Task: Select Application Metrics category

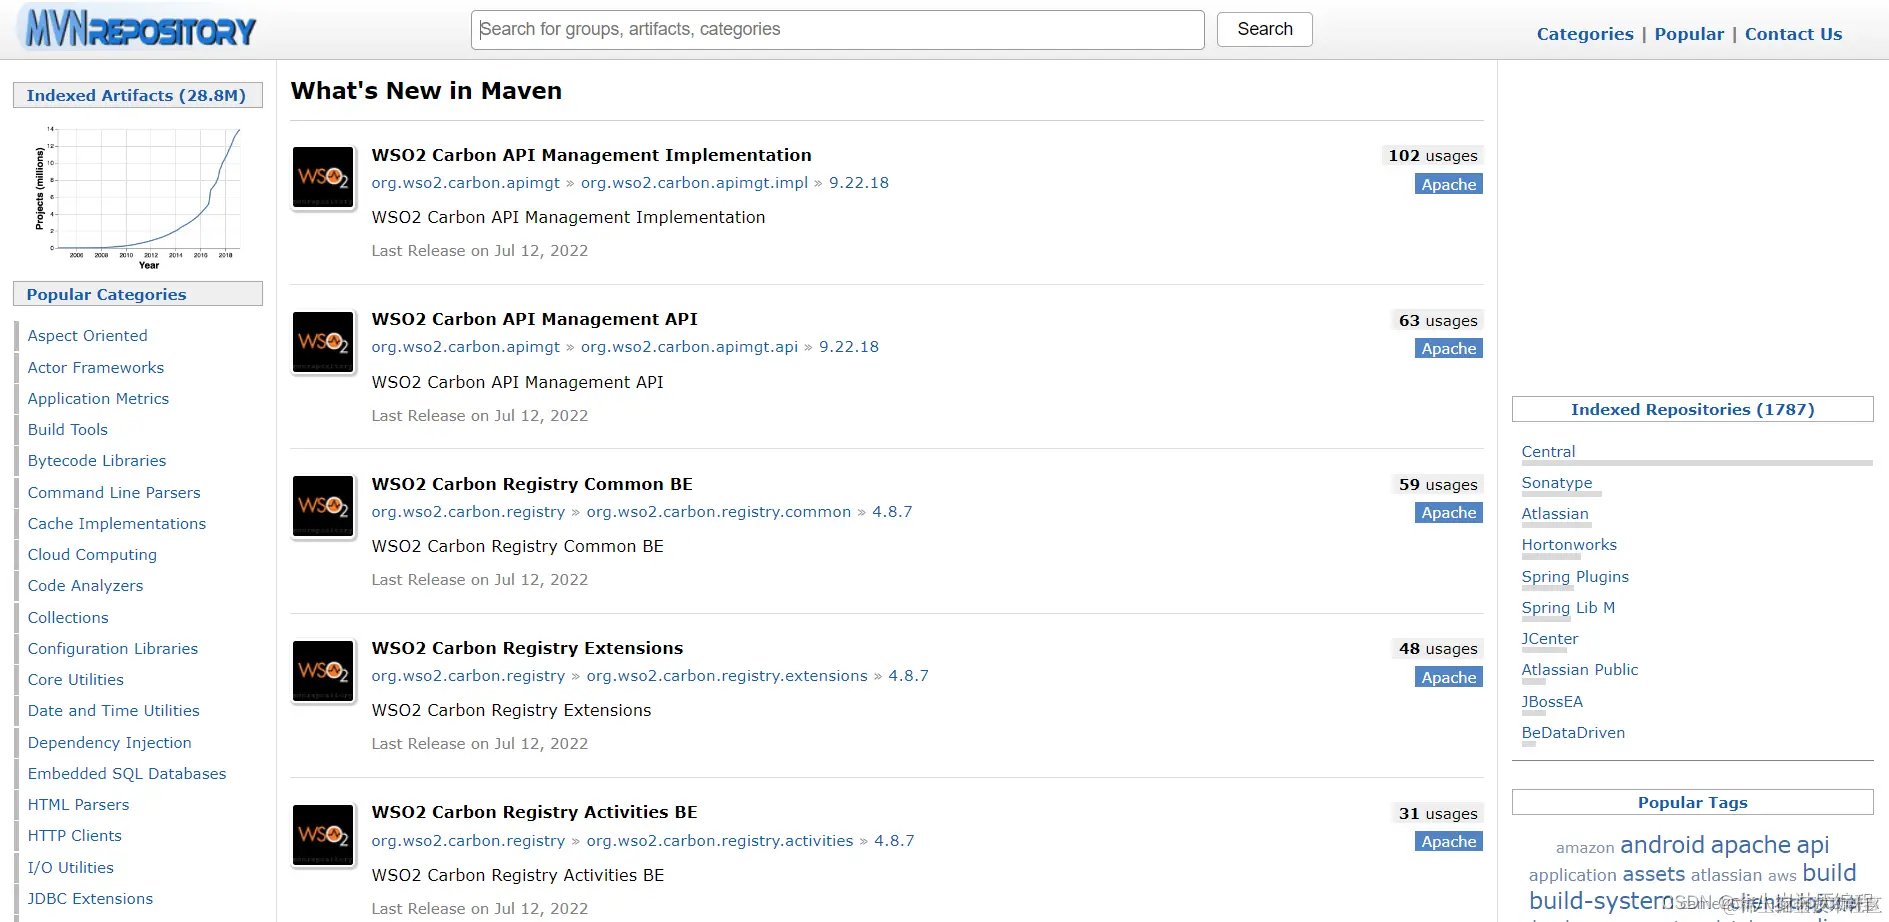Action: pos(98,398)
